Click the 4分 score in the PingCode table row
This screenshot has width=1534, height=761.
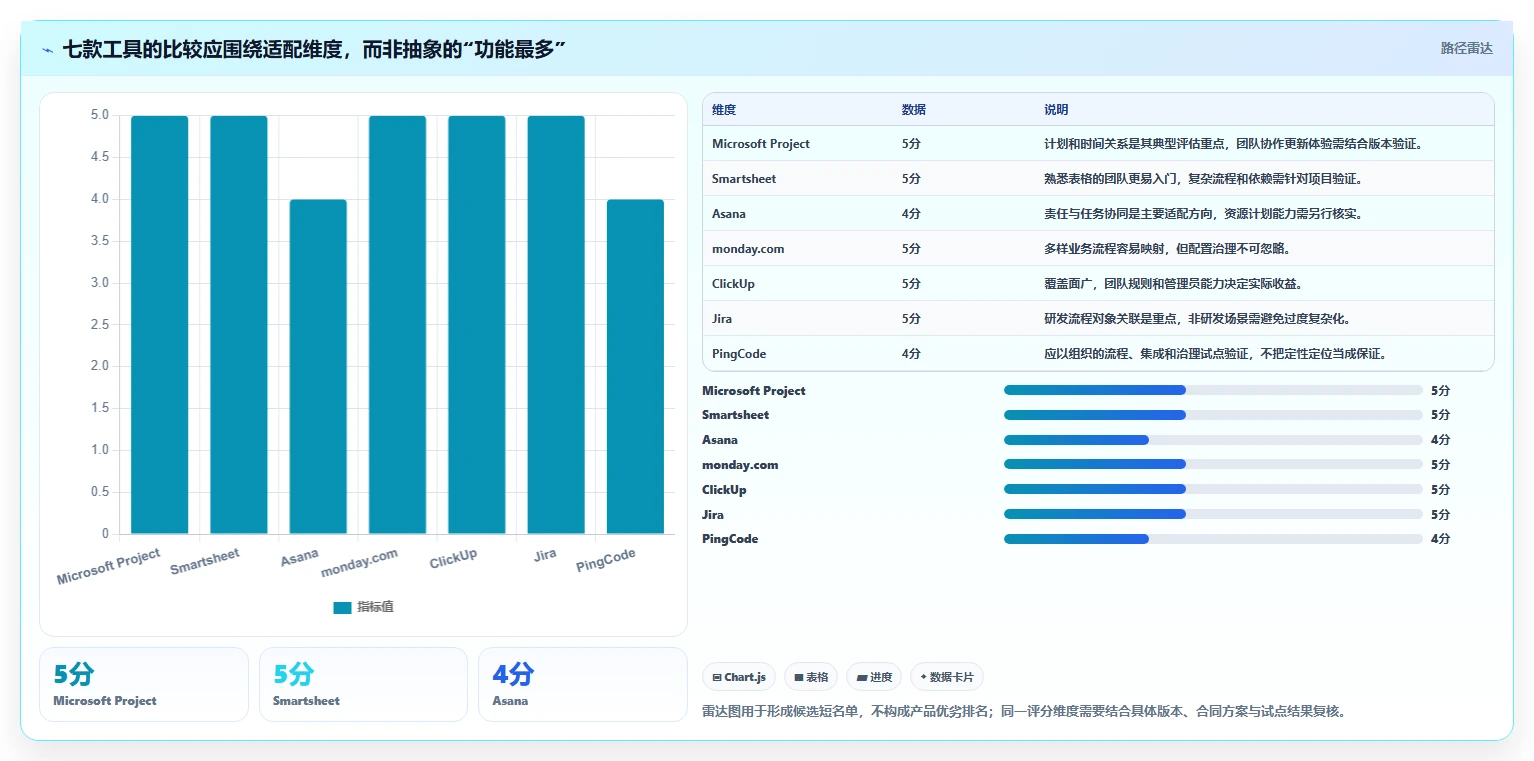pyautogui.click(x=911, y=354)
